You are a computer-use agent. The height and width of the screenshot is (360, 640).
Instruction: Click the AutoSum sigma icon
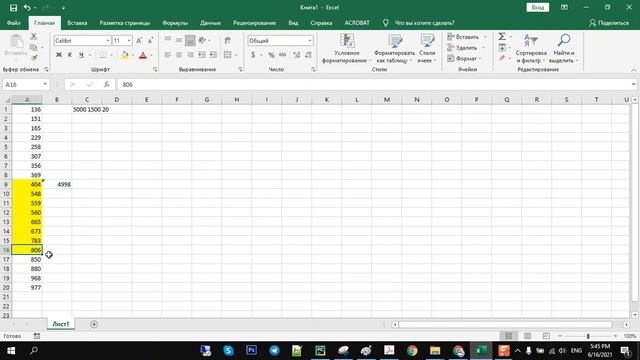(502, 37)
